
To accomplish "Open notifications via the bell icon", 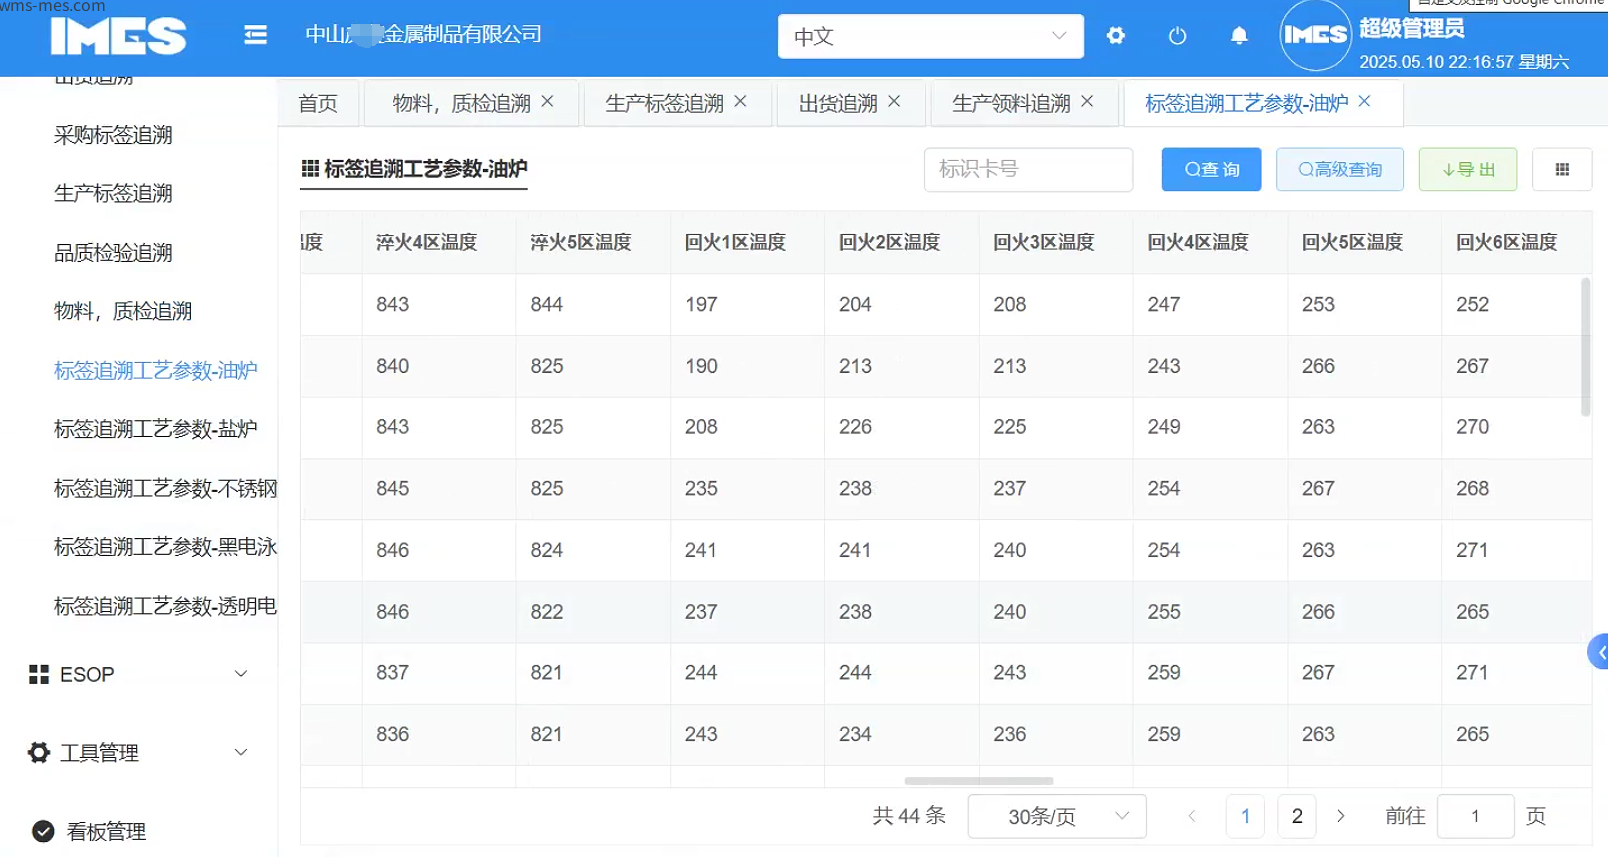I will click(1239, 36).
